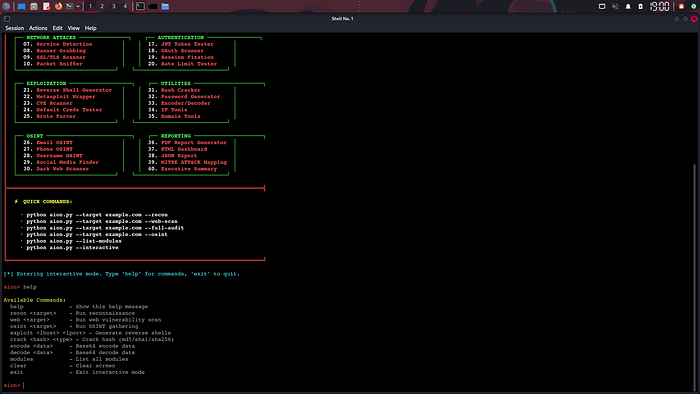Click the panel clock
Viewport: 700px width, 394px height.
[659, 6]
